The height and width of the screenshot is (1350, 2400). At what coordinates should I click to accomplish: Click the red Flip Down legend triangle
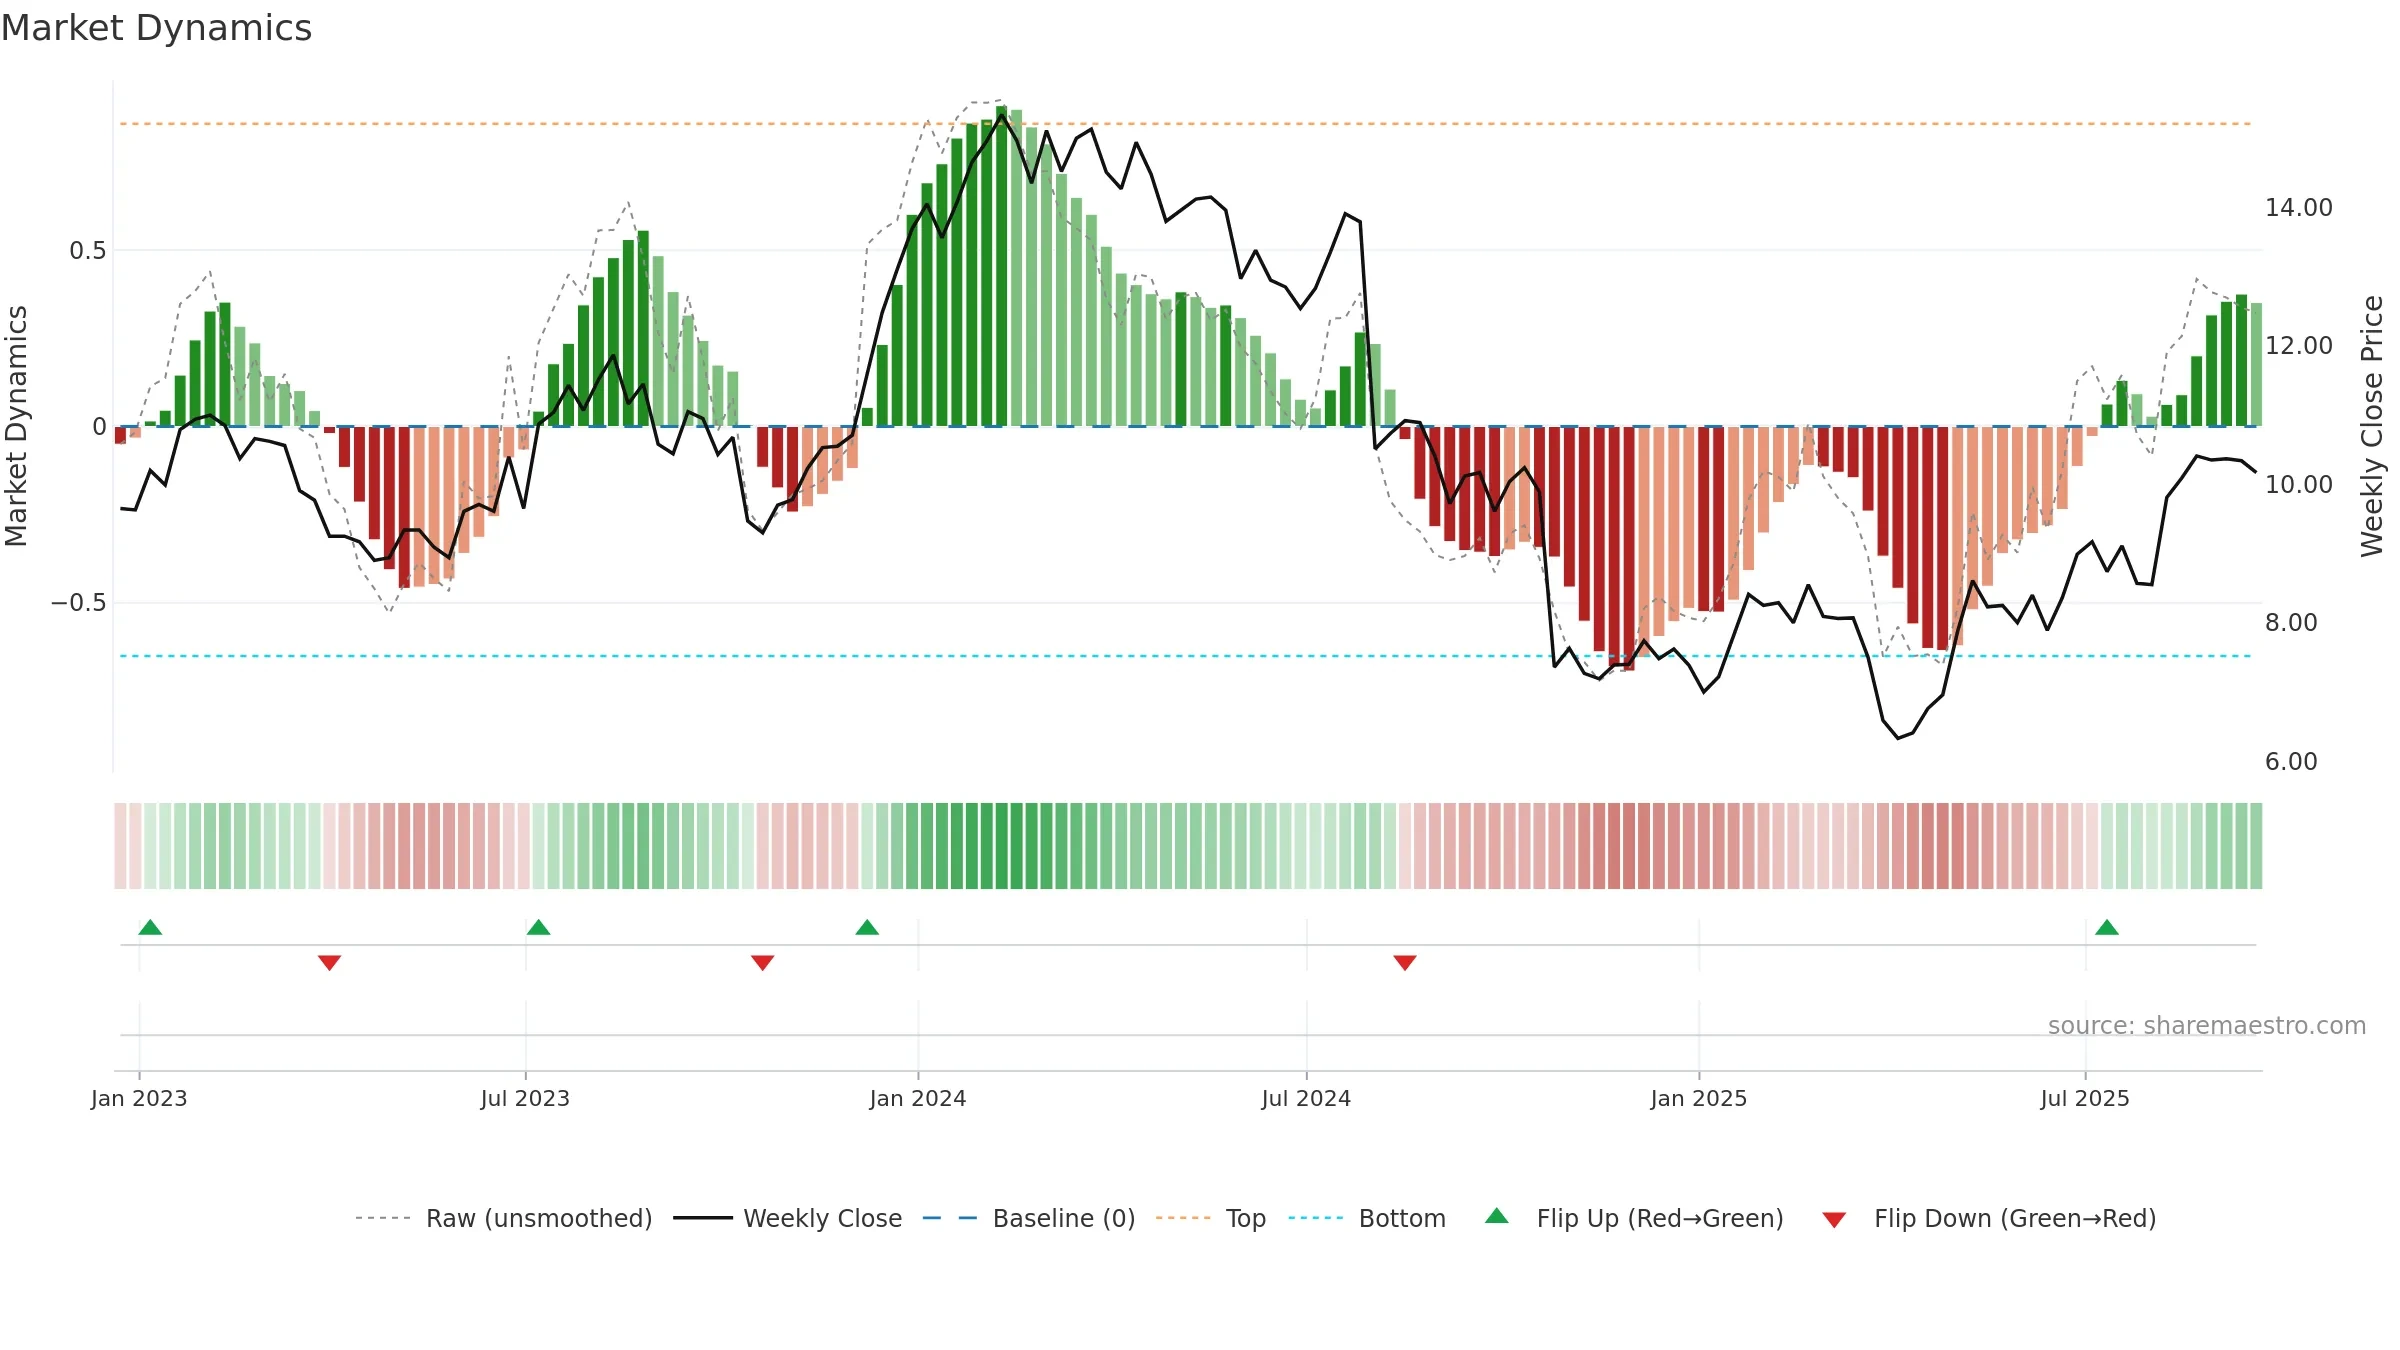tap(1834, 1220)
